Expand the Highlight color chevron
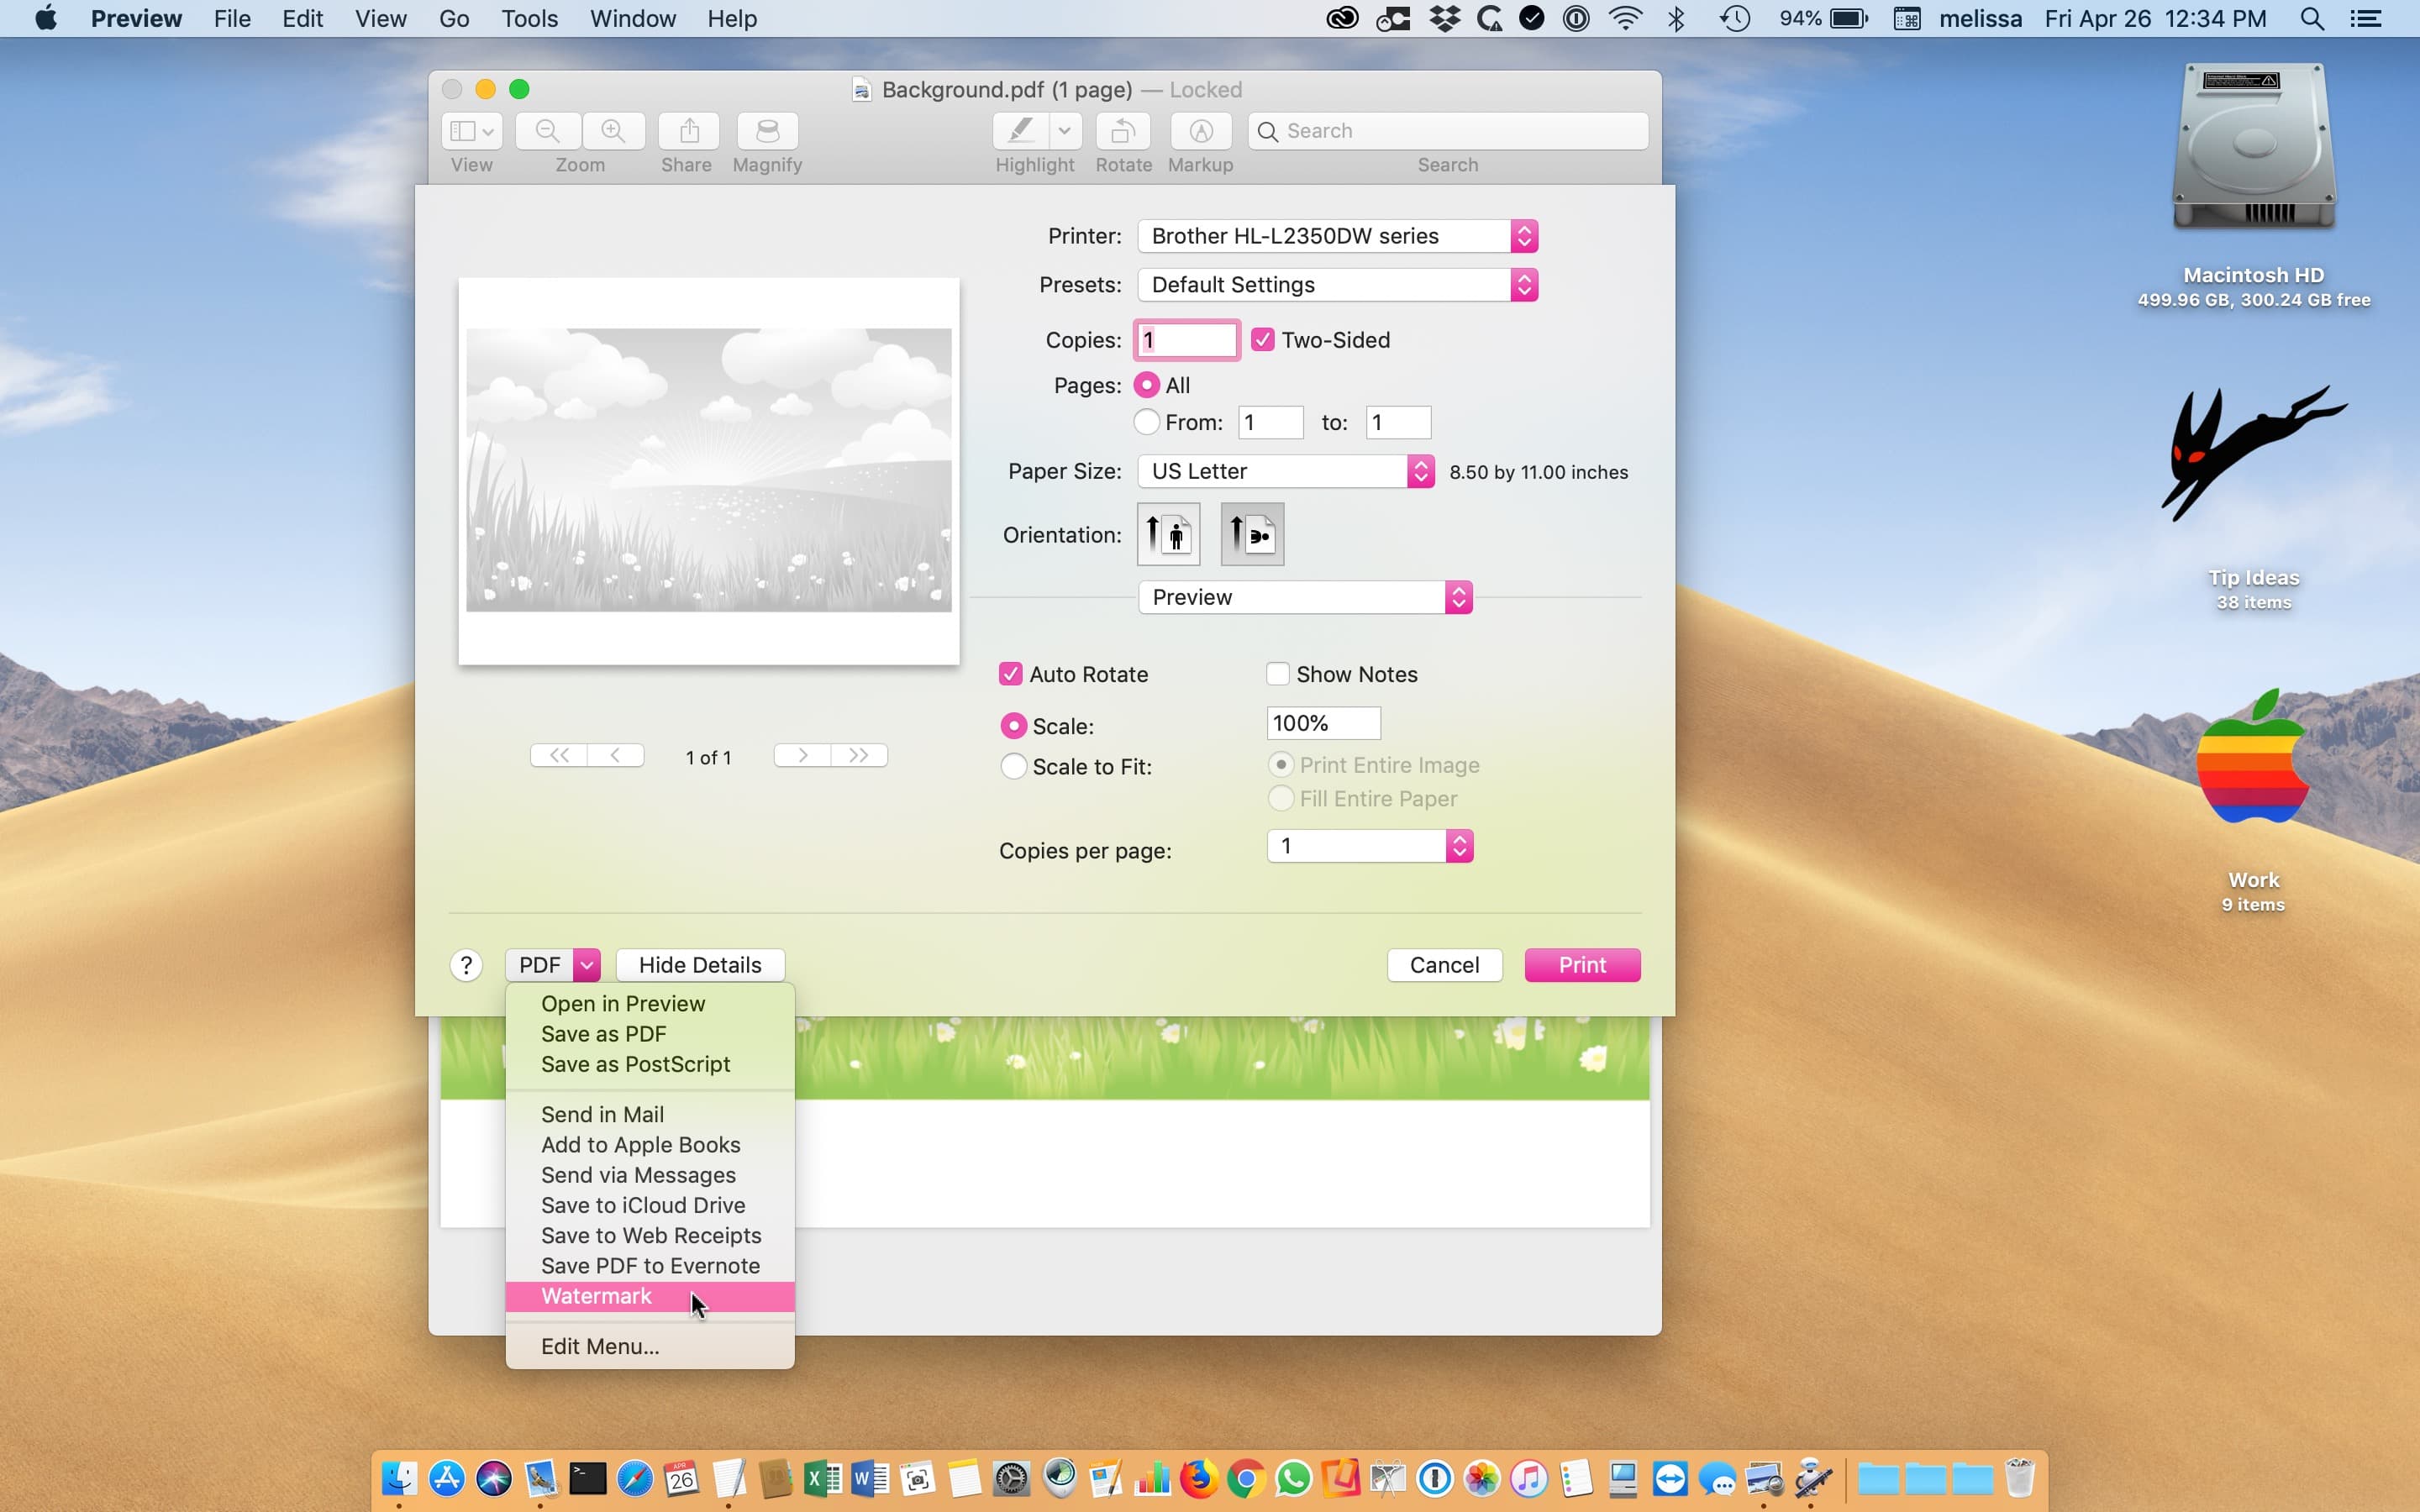 pyautogui.click(x=1065, y=131)
